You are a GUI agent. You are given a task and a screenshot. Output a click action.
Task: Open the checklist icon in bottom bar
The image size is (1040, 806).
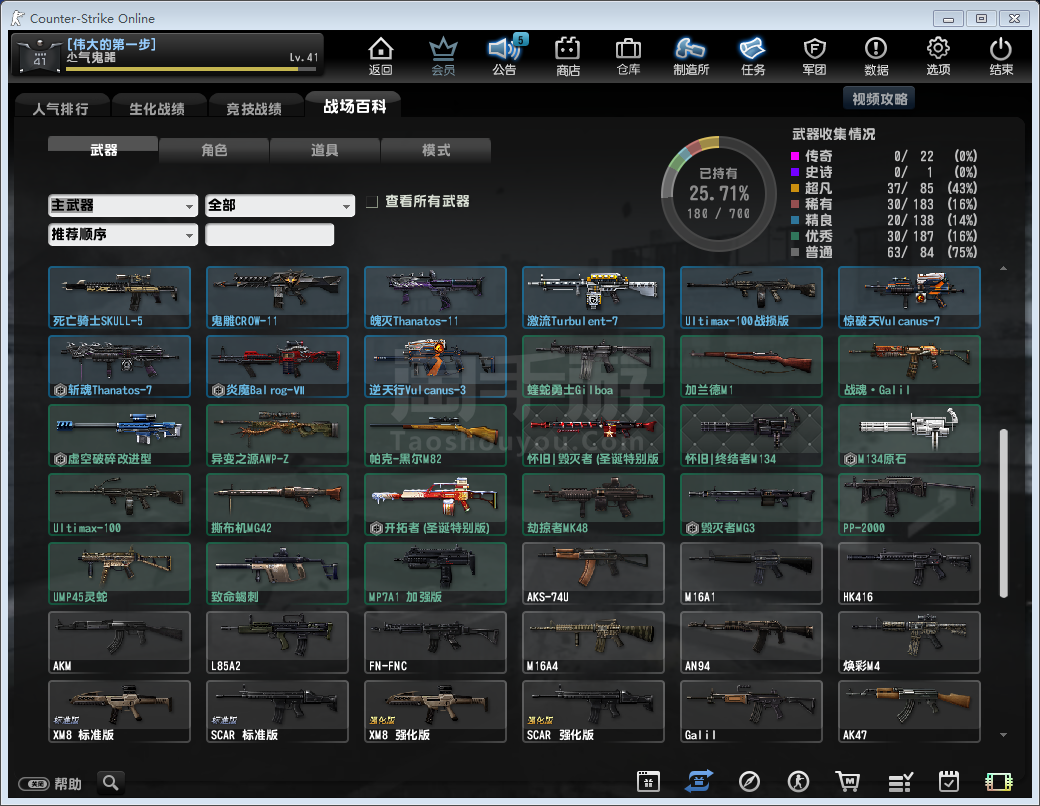pyautogui.click(x=901, y=782)
